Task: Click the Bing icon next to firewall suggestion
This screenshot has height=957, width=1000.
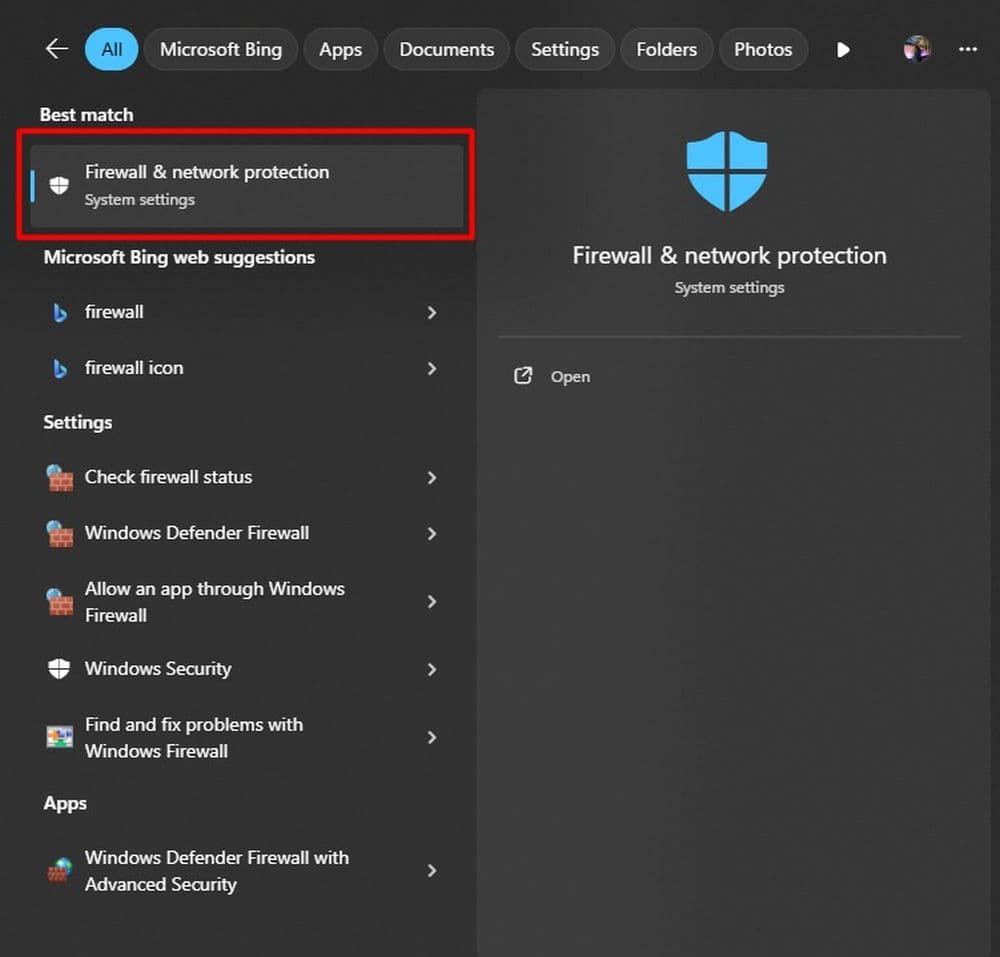Action: pyautogui.click(x=59, y=312)
